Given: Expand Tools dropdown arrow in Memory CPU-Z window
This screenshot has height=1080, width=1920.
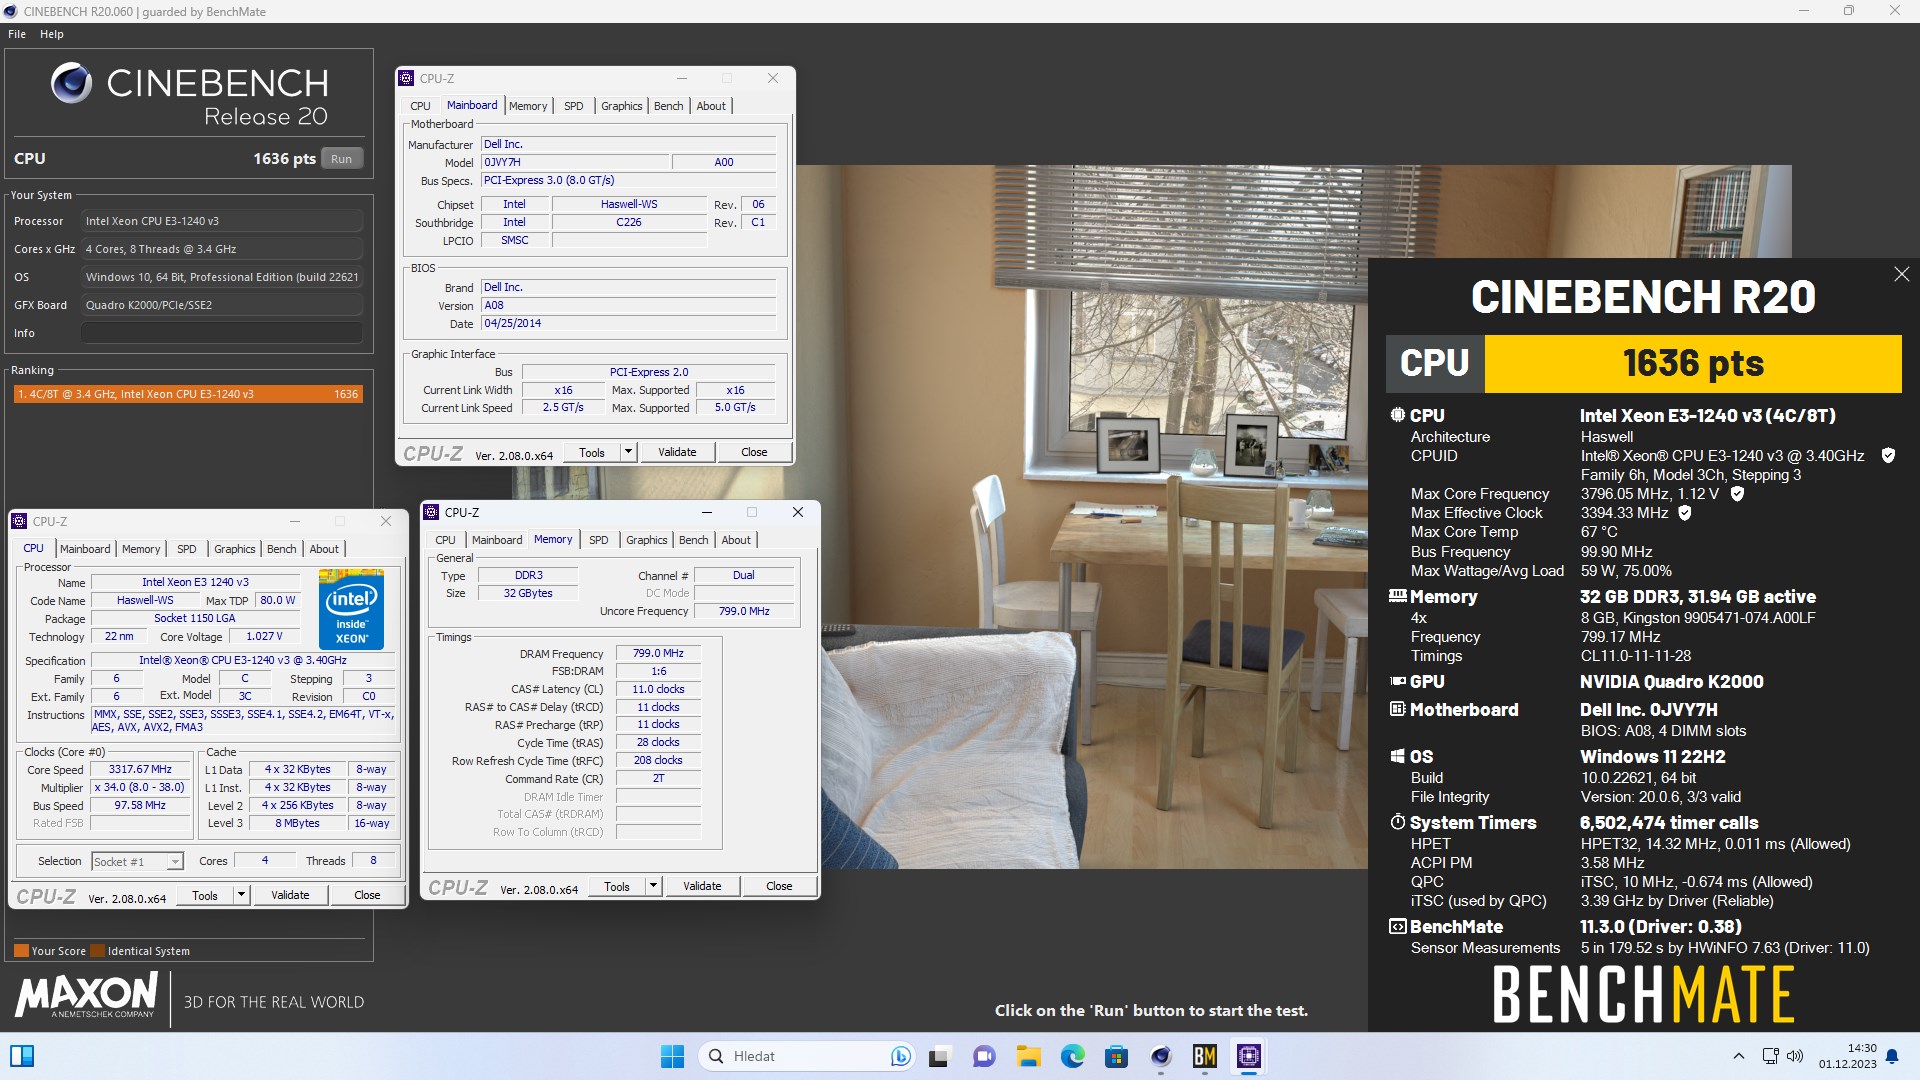Looking at the screenshot, I should tap(653, 886).
